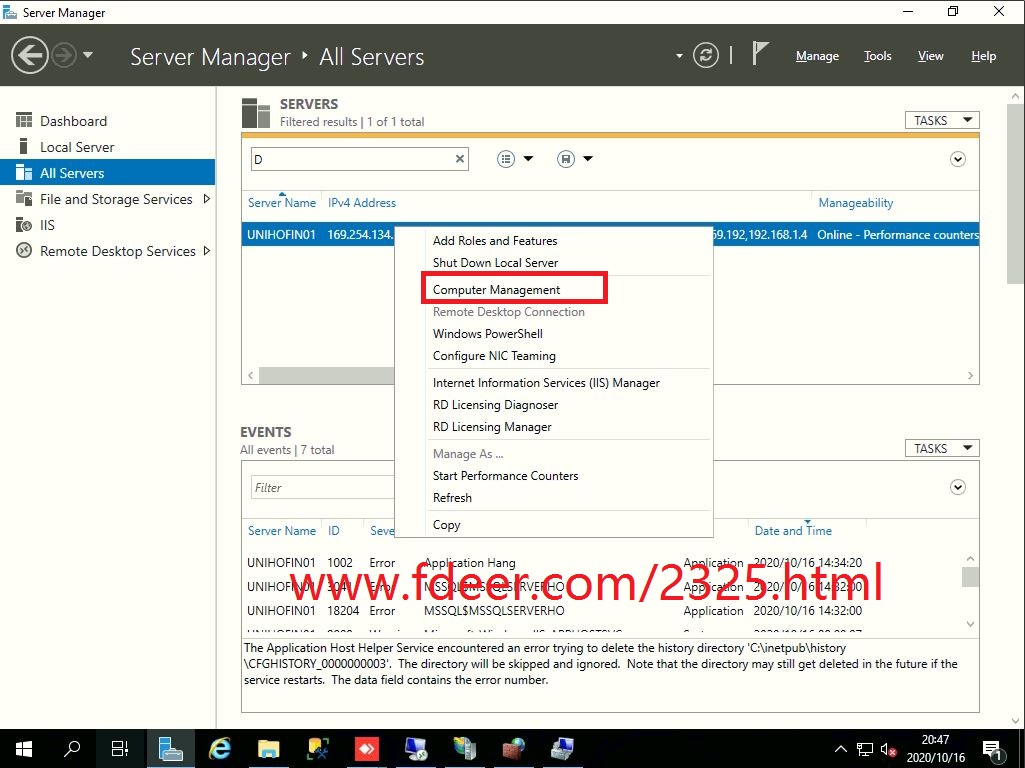Viewport: 1025px width, 768px height.
Task: Expand the Events filter options chevron
Action: [x=958, y=488]
